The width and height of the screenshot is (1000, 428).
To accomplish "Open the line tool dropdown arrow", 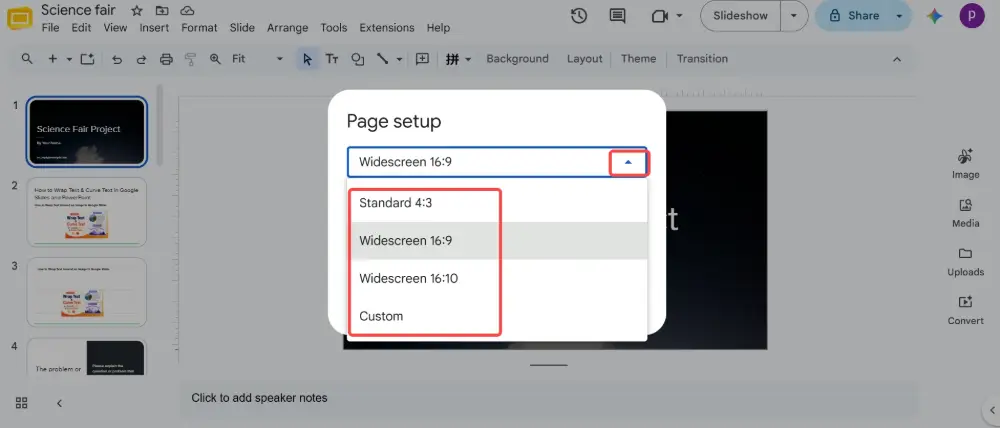I will (399, 59).
